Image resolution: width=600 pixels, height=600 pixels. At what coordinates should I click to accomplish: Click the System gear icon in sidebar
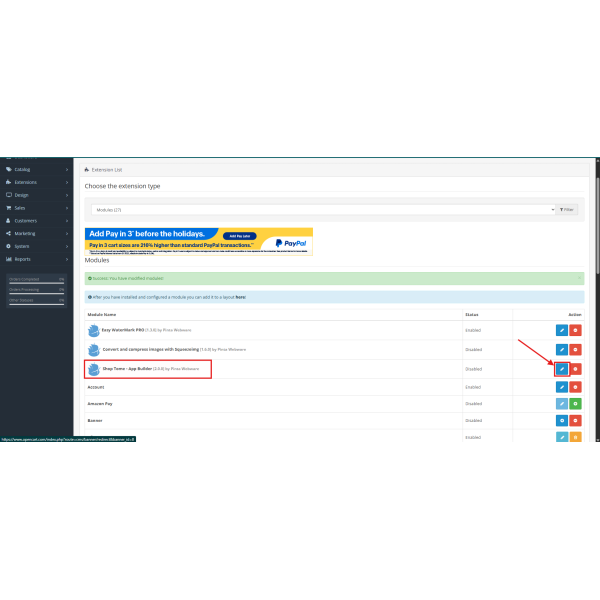pos(8,246)
